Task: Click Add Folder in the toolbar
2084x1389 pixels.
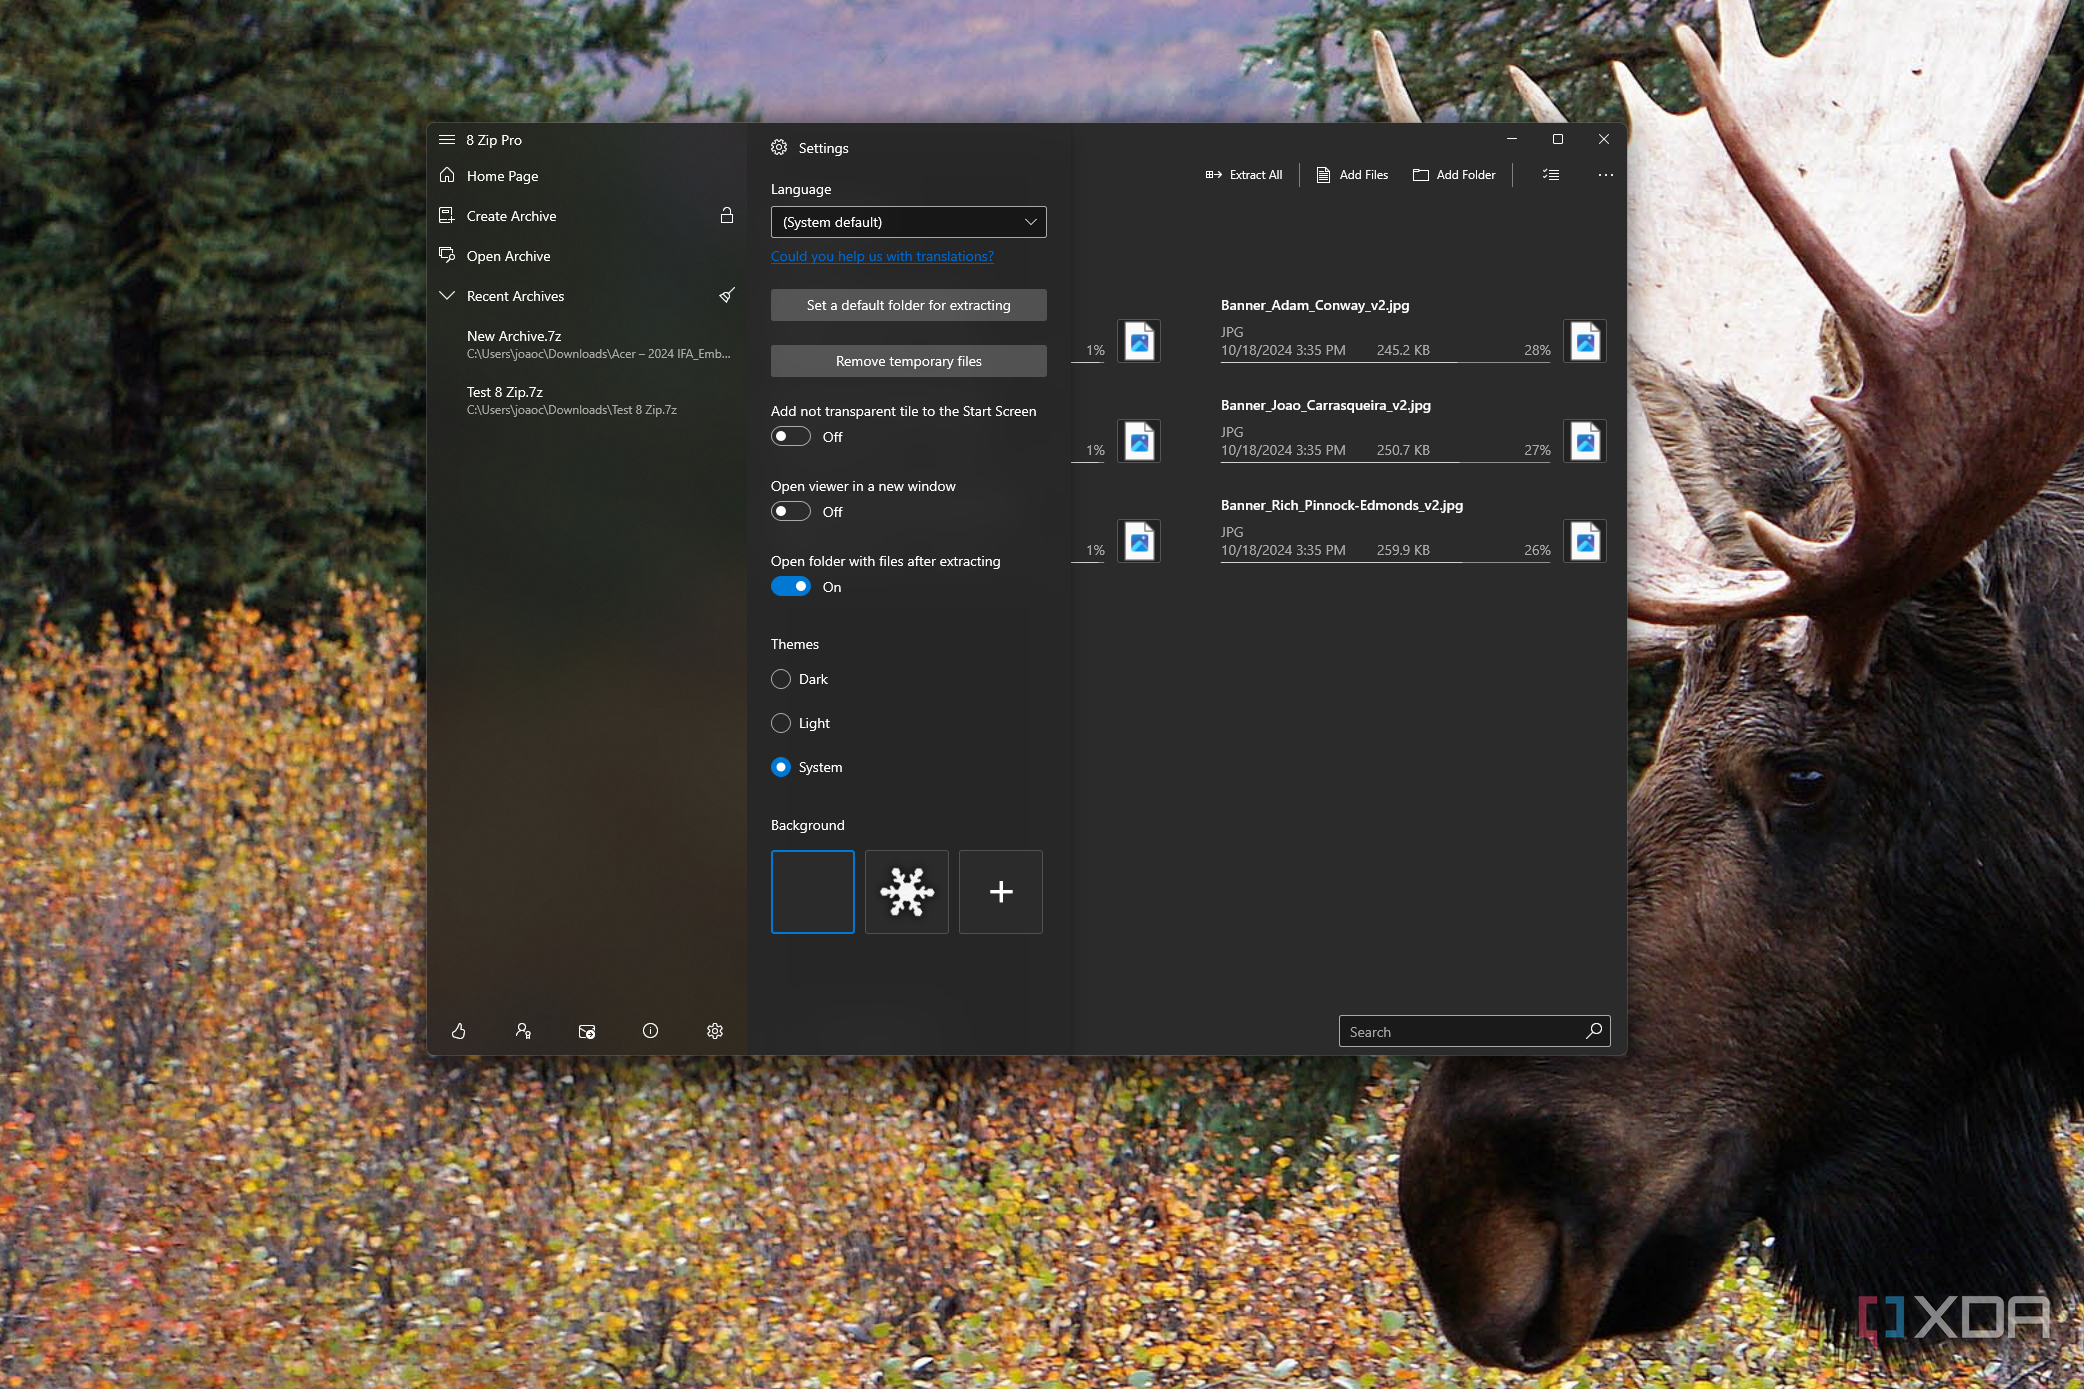Action: tap(1454, 175)
